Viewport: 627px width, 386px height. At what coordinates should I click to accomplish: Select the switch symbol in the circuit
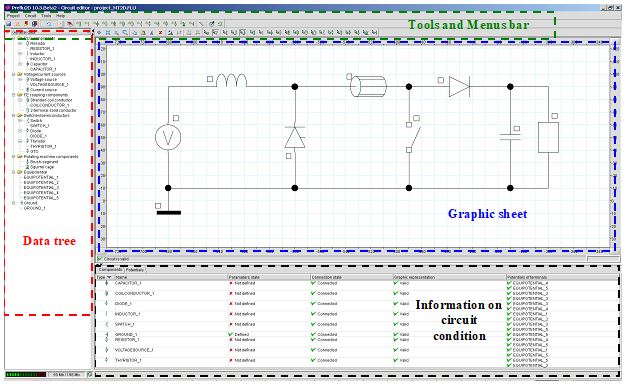413,137
